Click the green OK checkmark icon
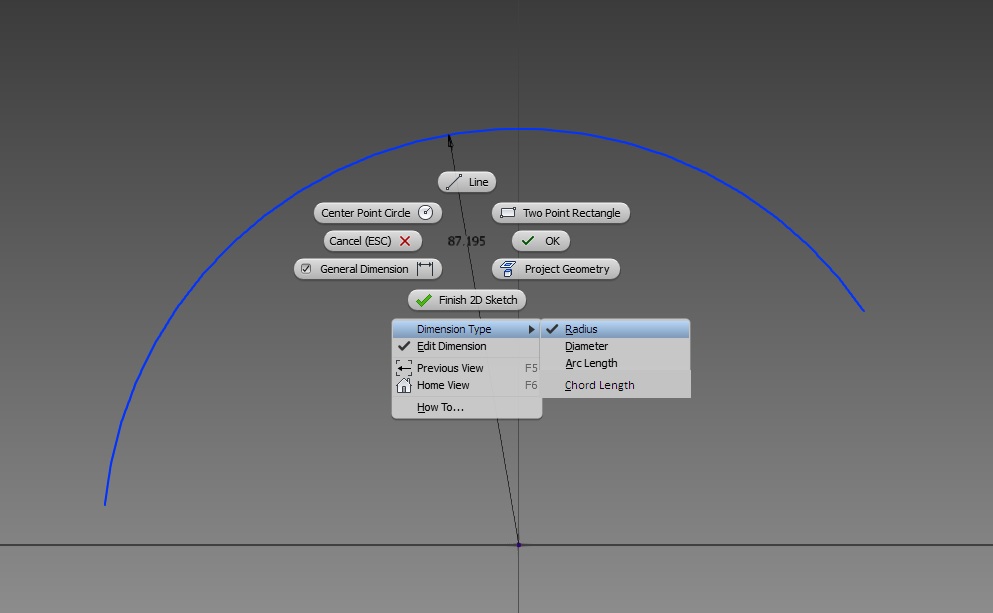Screen dimensions: 993x613 pyautogui.click(x=529, y=240)
